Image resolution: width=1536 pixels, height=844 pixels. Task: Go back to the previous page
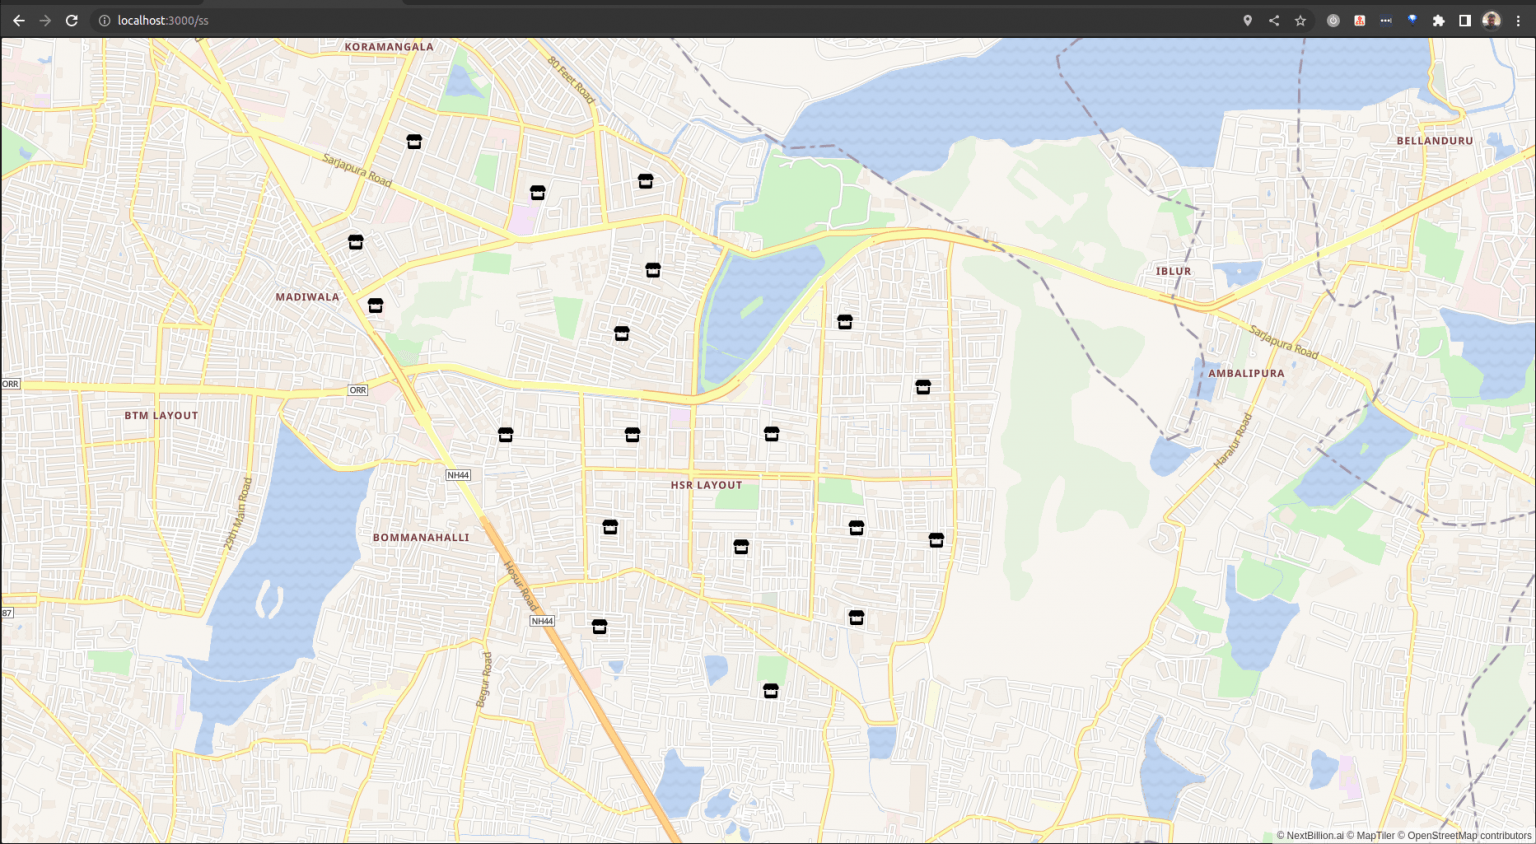19,20
